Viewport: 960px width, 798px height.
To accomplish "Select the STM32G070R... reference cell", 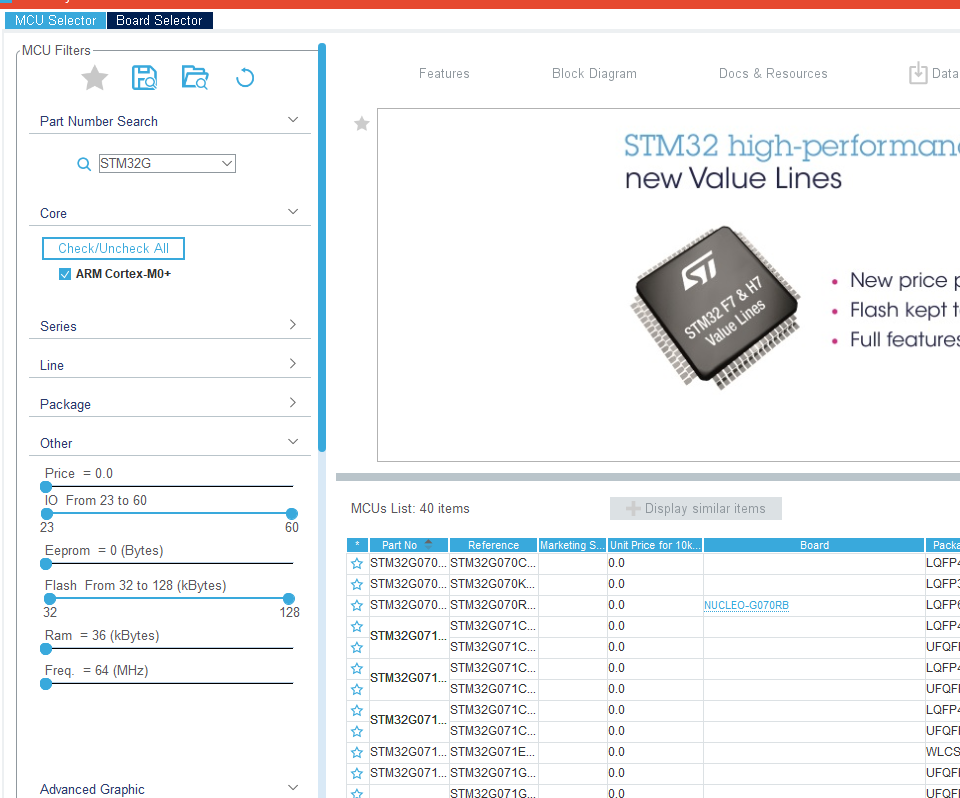I will [493, 605].
